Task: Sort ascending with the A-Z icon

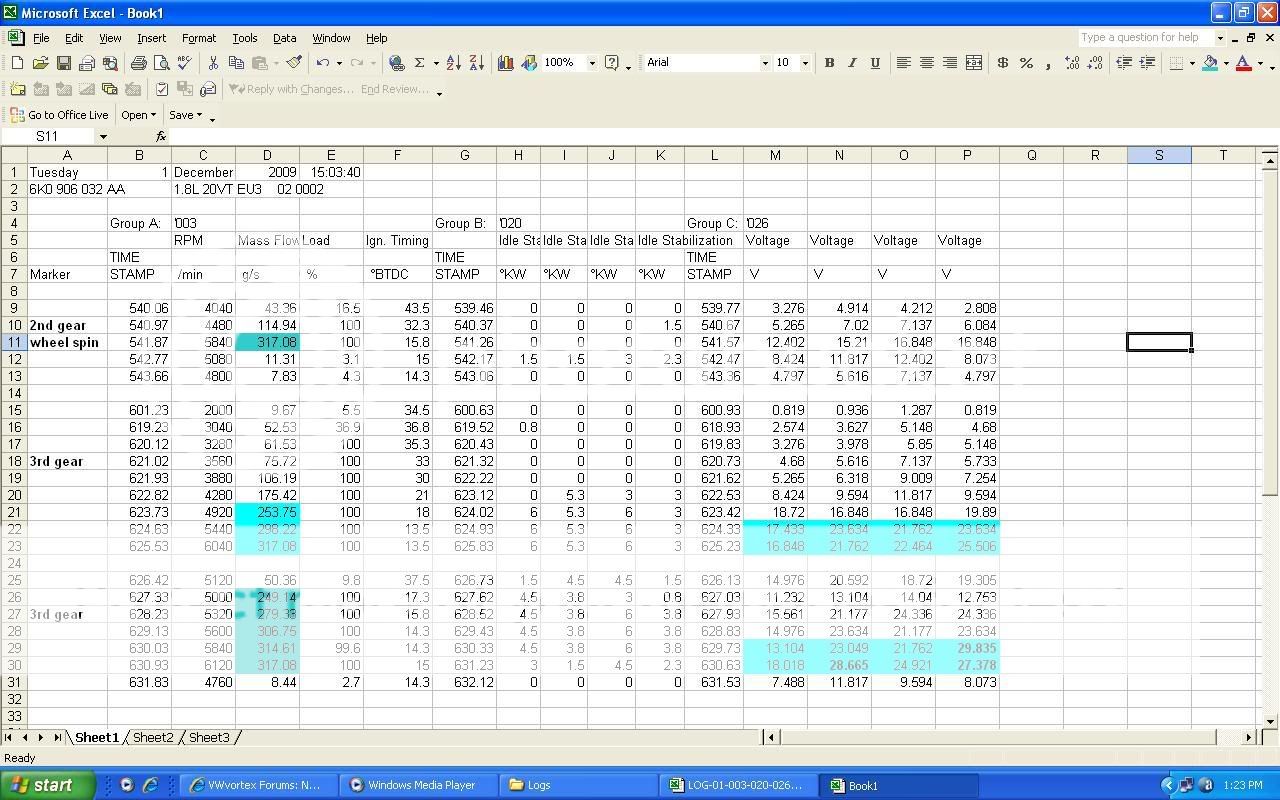Action: coord(453,63)
